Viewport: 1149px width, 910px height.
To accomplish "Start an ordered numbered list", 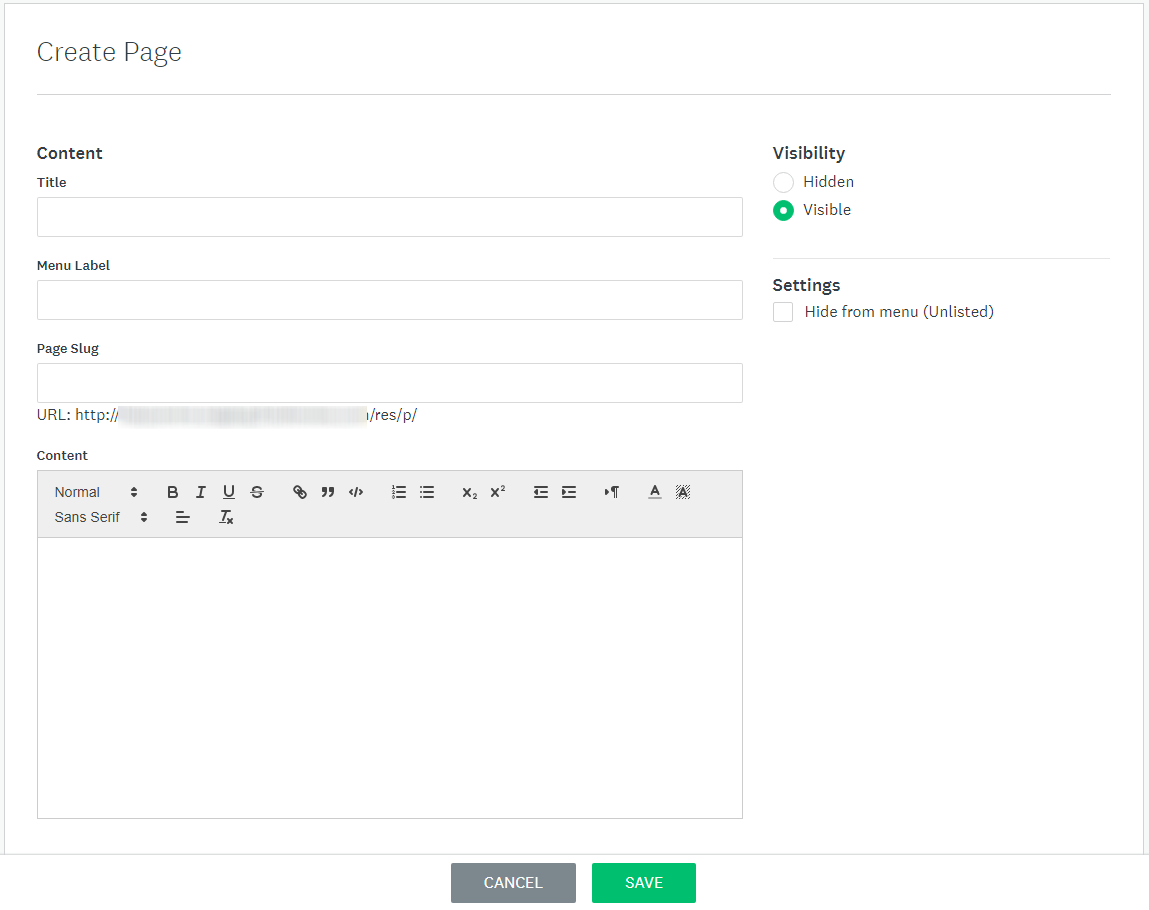I will pyautogui.click(x=399, y=492).
